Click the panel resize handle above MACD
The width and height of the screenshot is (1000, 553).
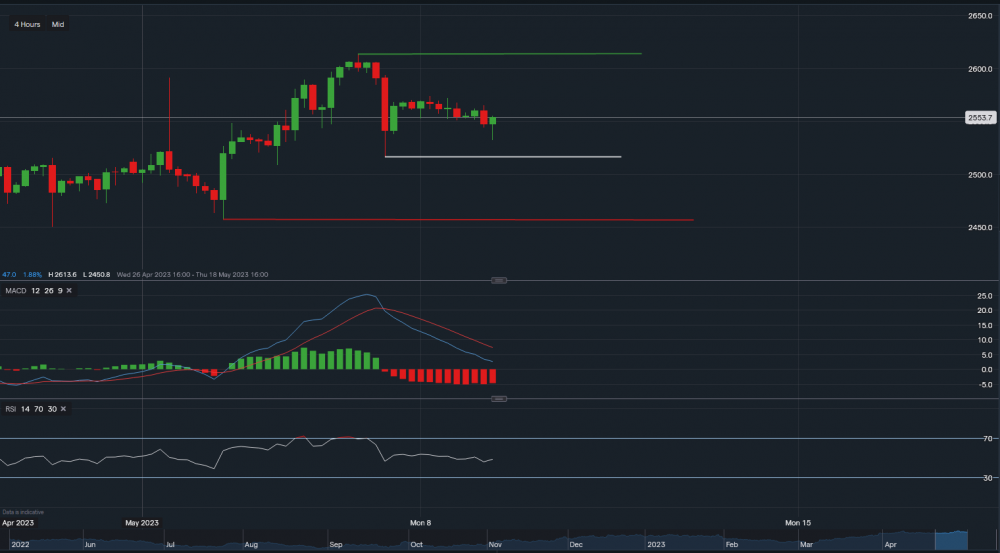(500, 280)
